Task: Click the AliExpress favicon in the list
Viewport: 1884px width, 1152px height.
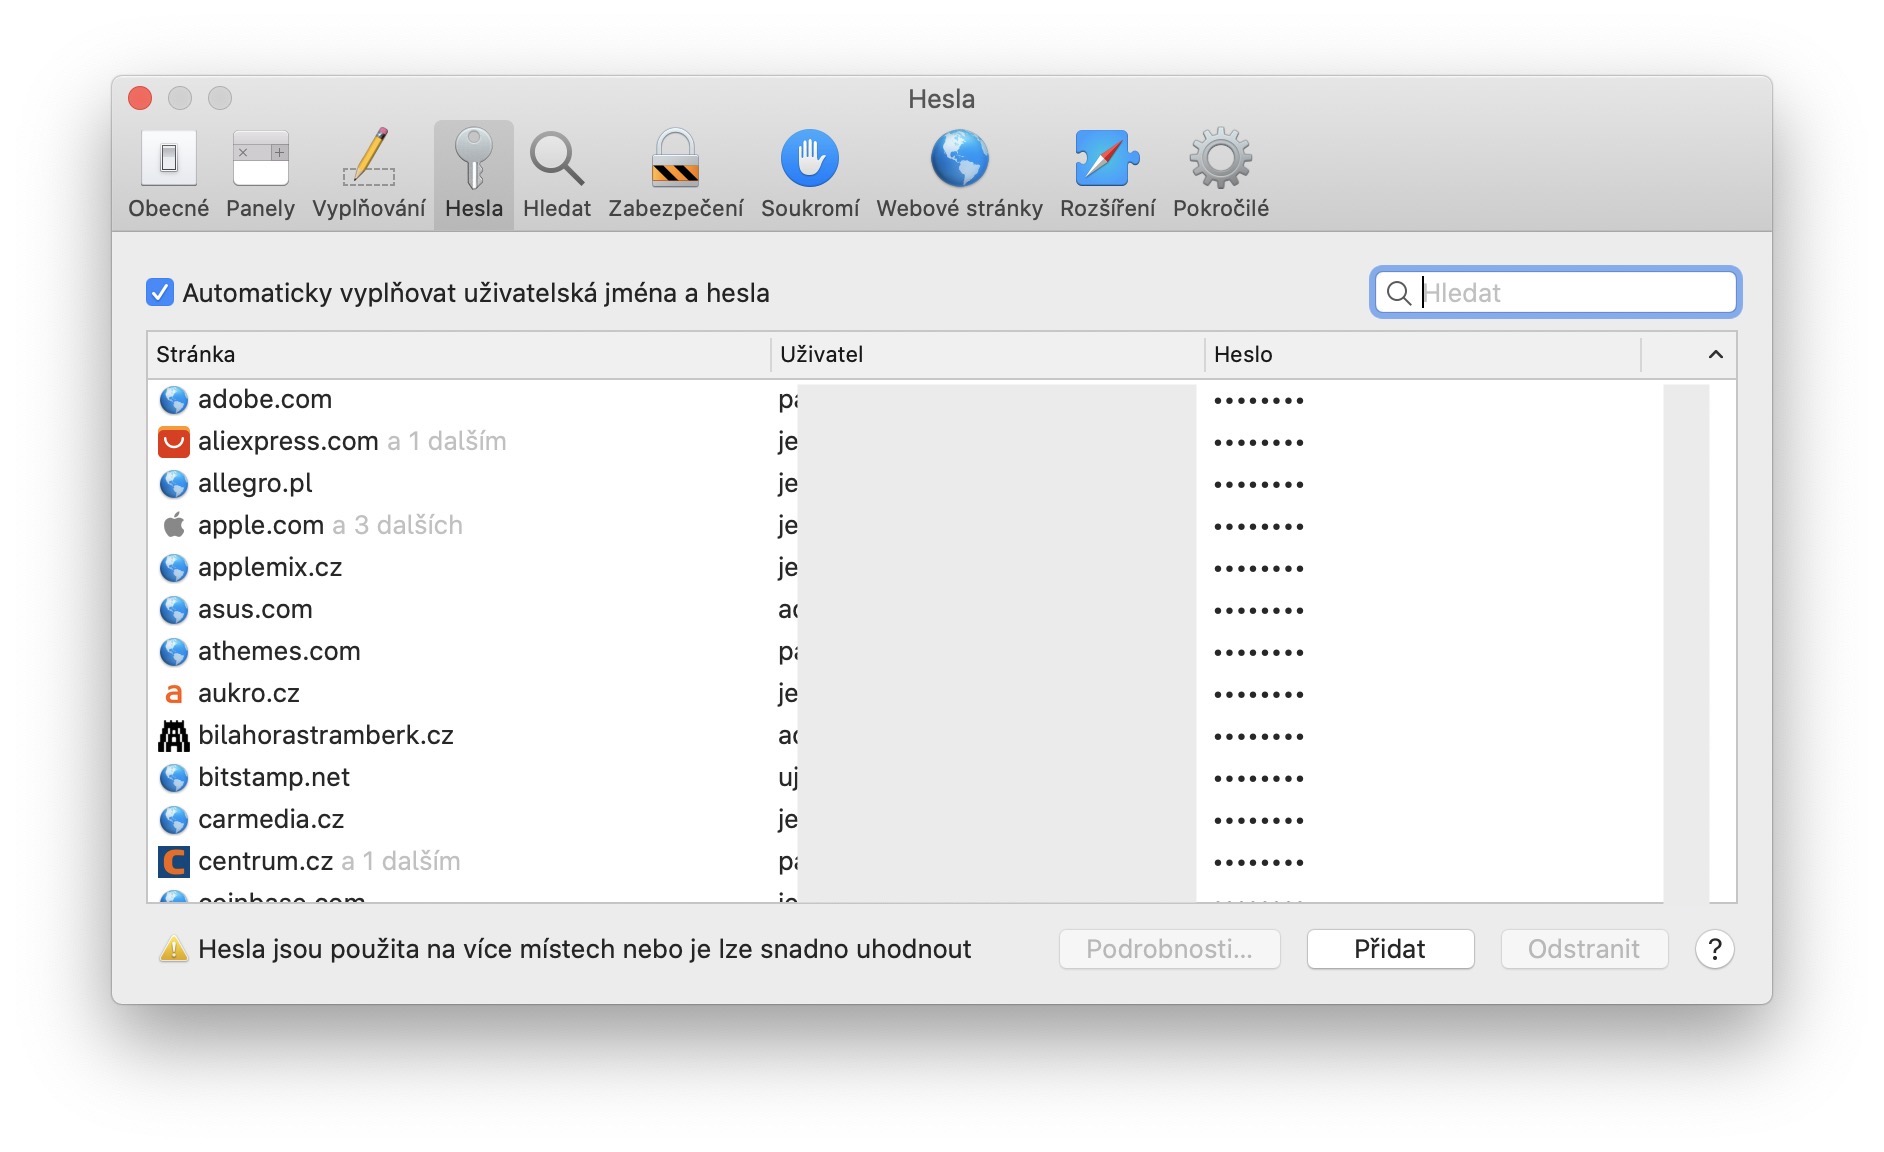Action: tap(174, 442)
